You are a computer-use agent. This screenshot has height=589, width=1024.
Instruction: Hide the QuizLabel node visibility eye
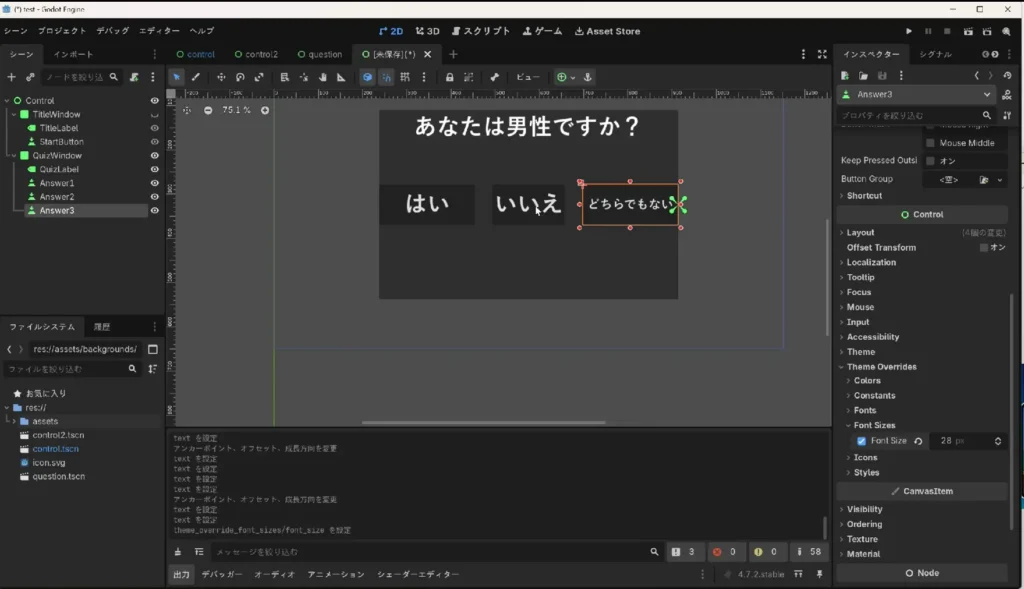(x=155, y=169)
